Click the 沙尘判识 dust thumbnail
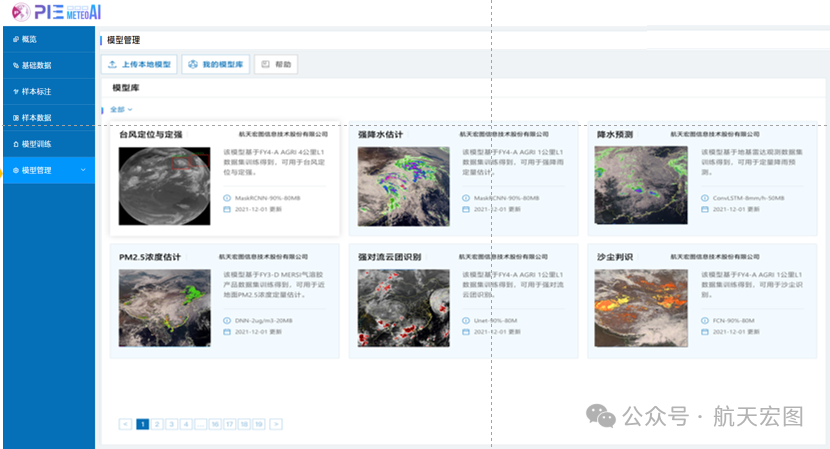830x449 pixels. click(641, 308)
